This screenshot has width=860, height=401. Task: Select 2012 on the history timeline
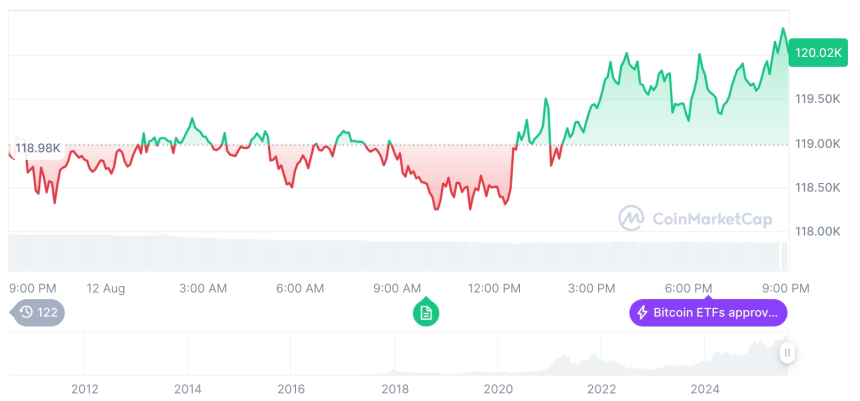point(85,388)
